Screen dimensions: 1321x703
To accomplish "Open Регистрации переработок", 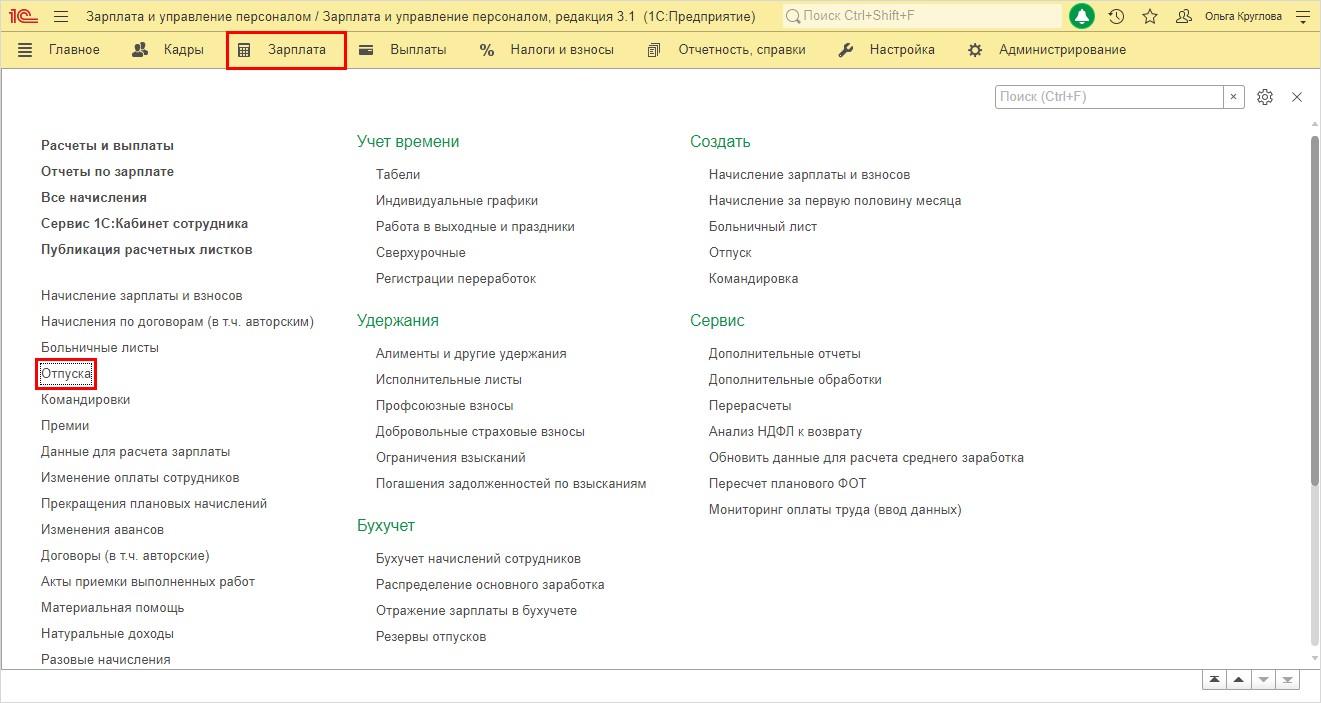I will coord(456,278).
